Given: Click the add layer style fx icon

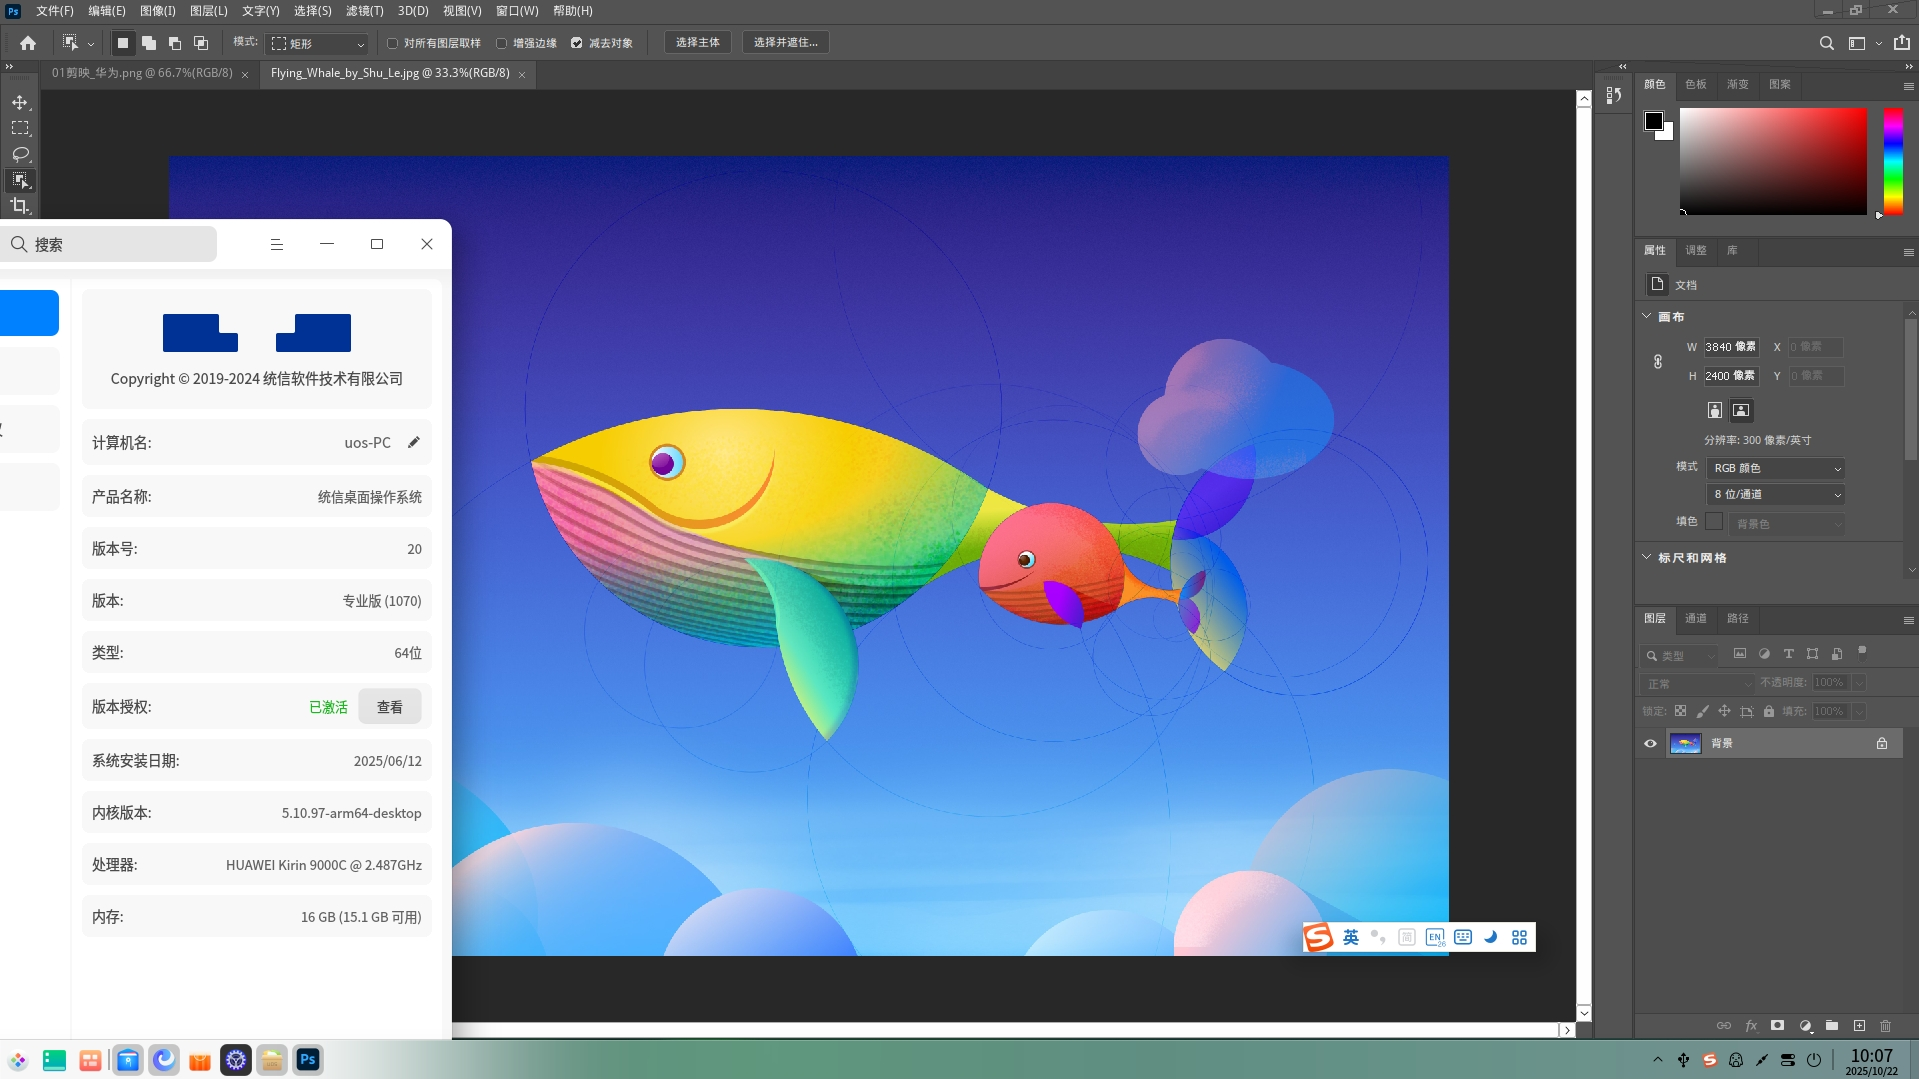Looking at the screenshot, I should [1751, 1026].
